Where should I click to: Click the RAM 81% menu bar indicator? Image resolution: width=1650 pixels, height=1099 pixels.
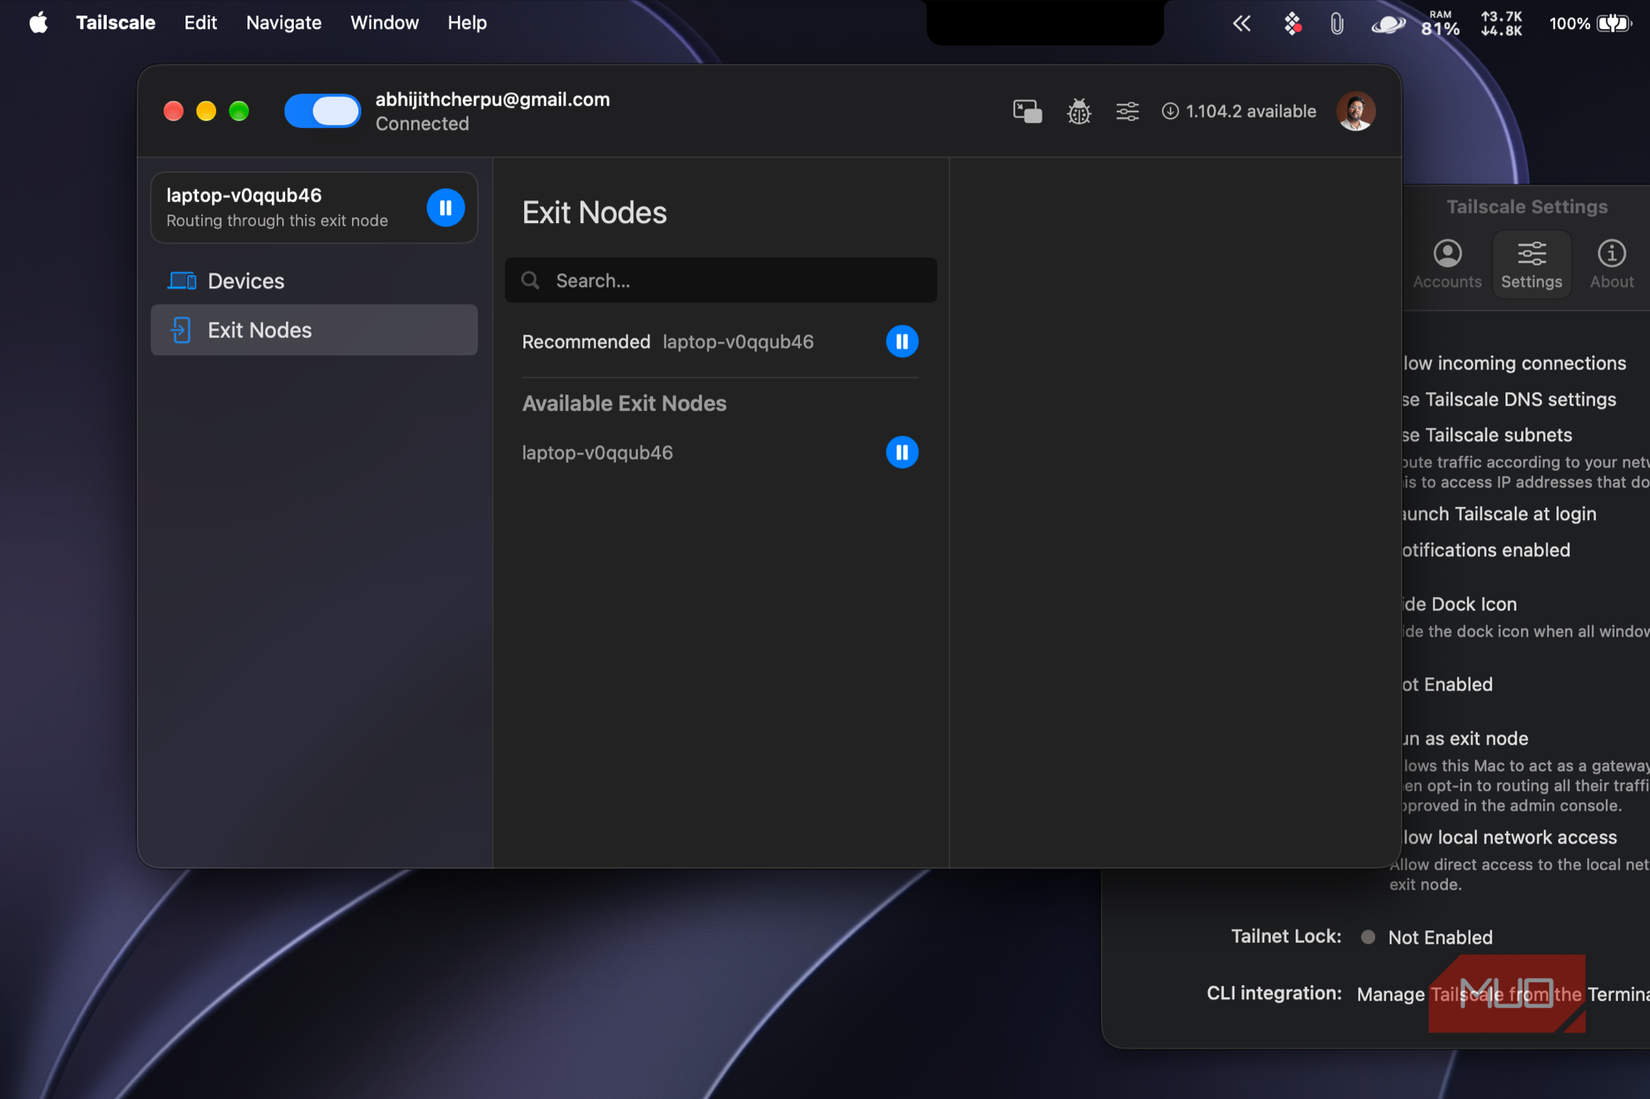click(x=1440, y=23)
